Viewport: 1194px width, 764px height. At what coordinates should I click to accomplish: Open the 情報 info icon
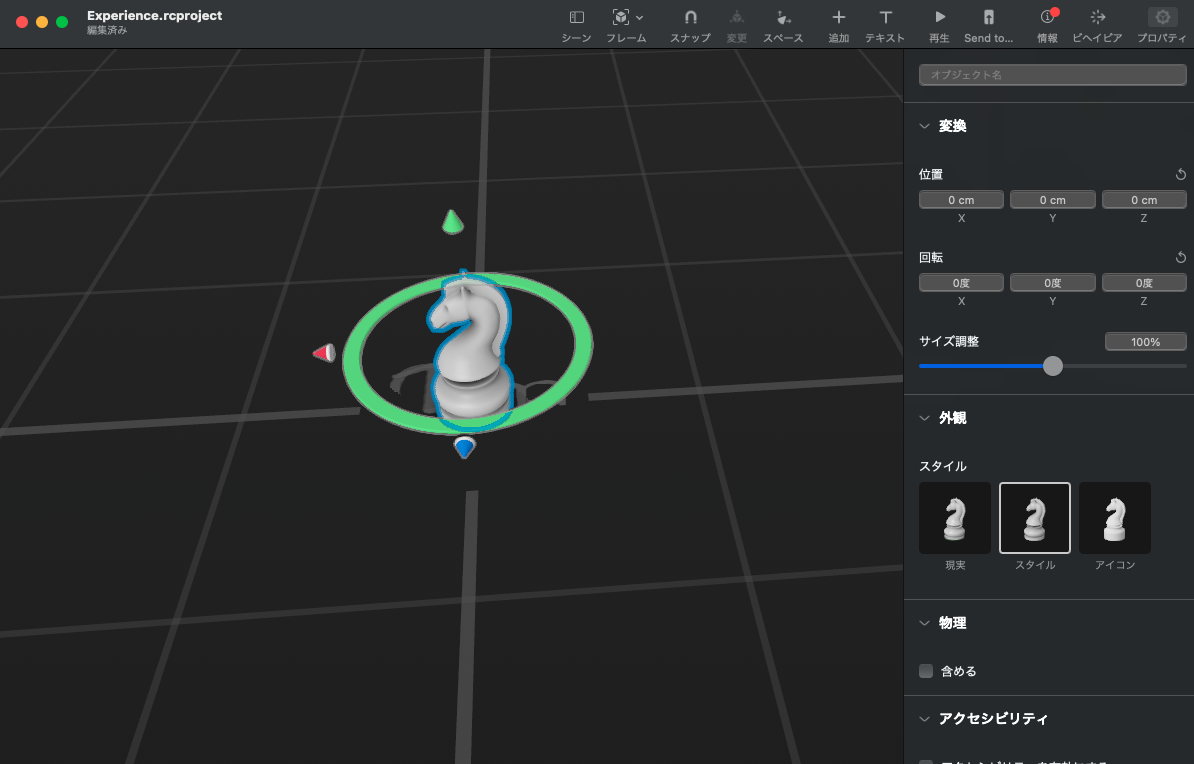(1048, 17)
